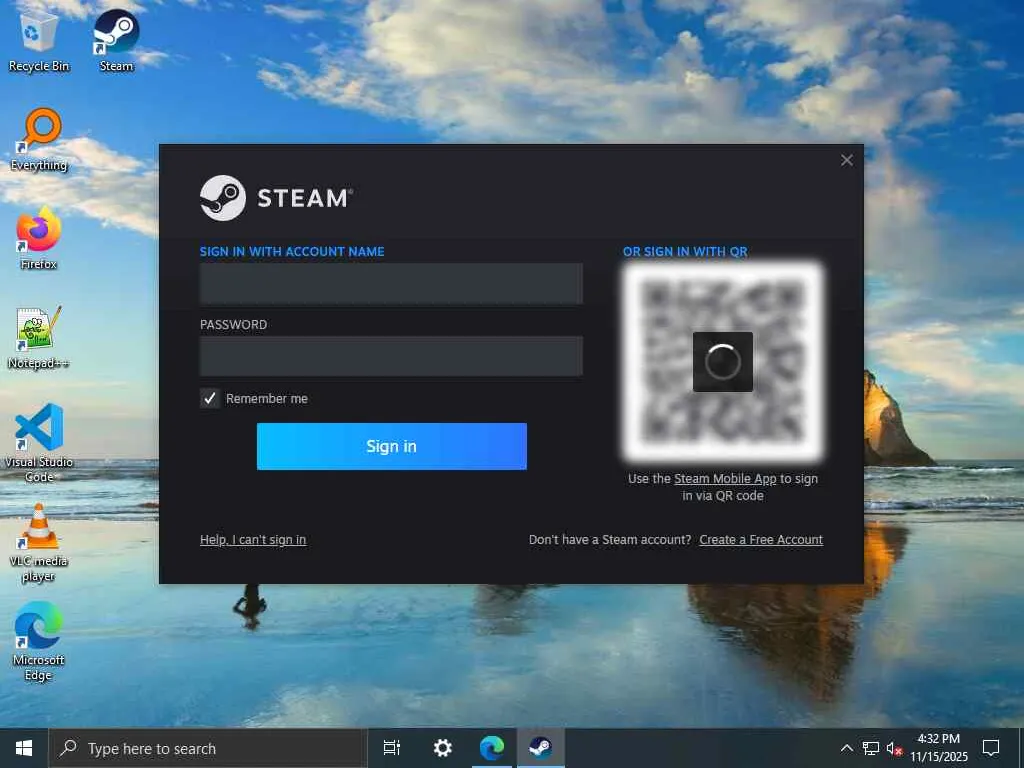Select the Everything search desktop icon
1024x768 pixels.
pyautogui.click(x=39, y=140)
